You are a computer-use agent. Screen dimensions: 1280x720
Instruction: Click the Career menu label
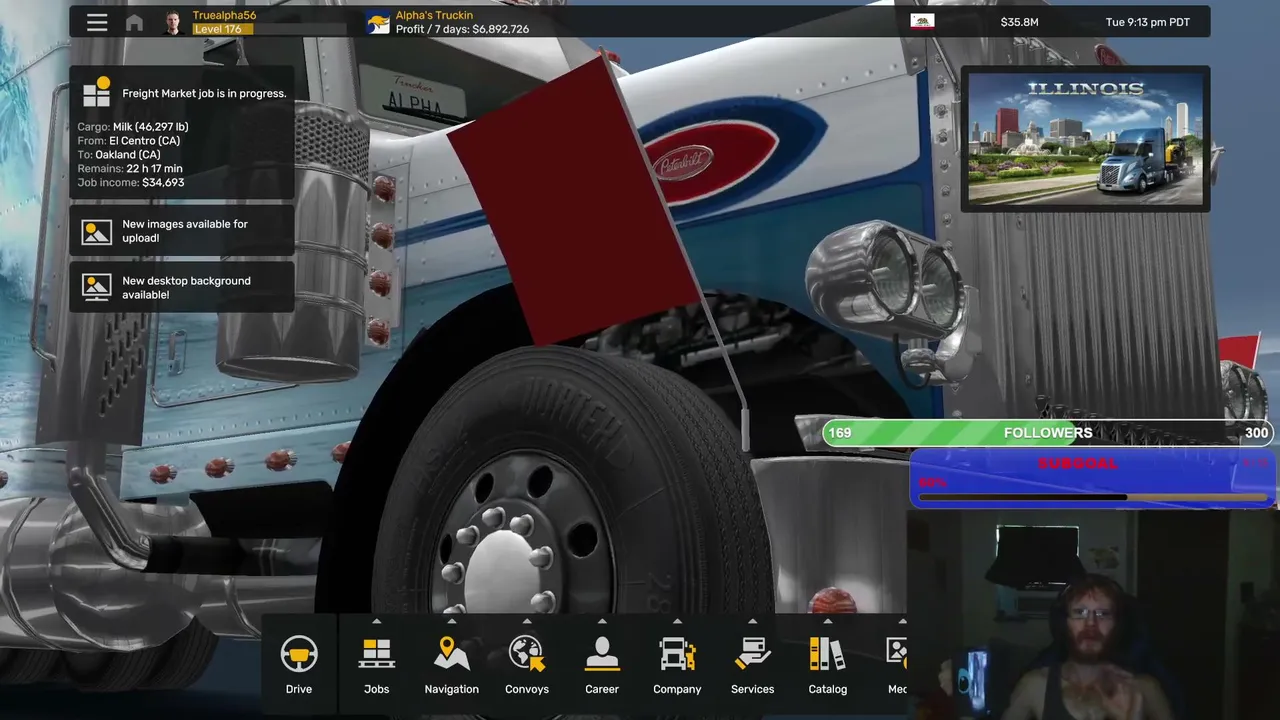(x=602, y=689)
